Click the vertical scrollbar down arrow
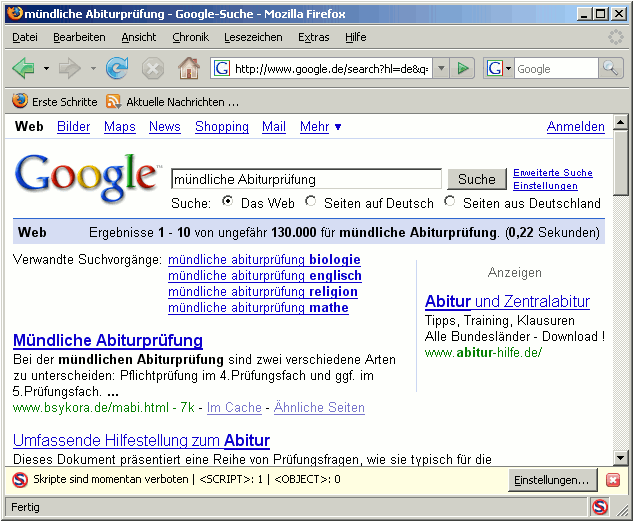 [x=620, y=458]
